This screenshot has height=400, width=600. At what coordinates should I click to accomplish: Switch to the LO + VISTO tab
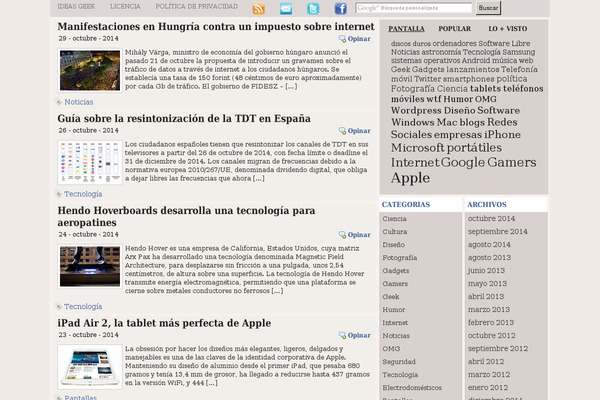click(507, 29)
